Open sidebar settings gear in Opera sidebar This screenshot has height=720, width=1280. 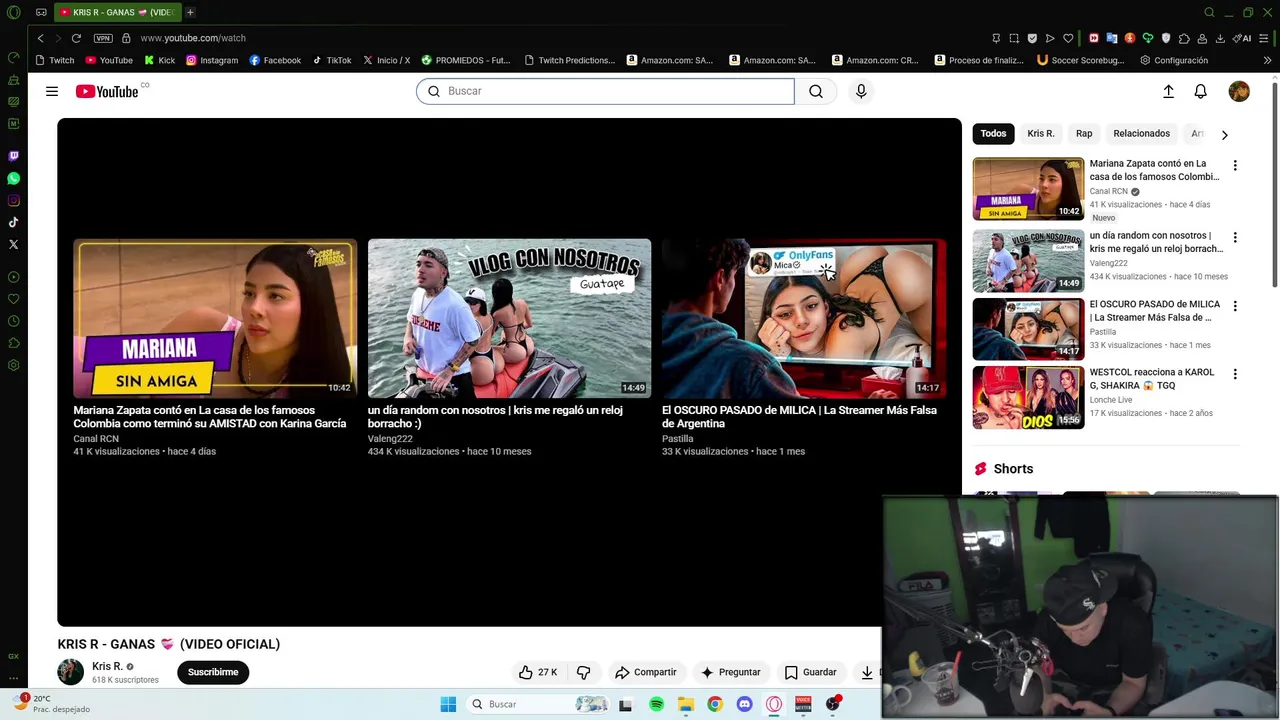(x=13, y=365)
